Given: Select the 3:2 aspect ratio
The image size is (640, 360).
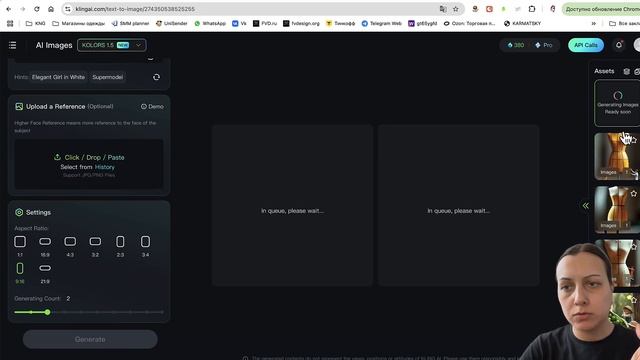Looking at the screenshot, I should coord(95,246).
